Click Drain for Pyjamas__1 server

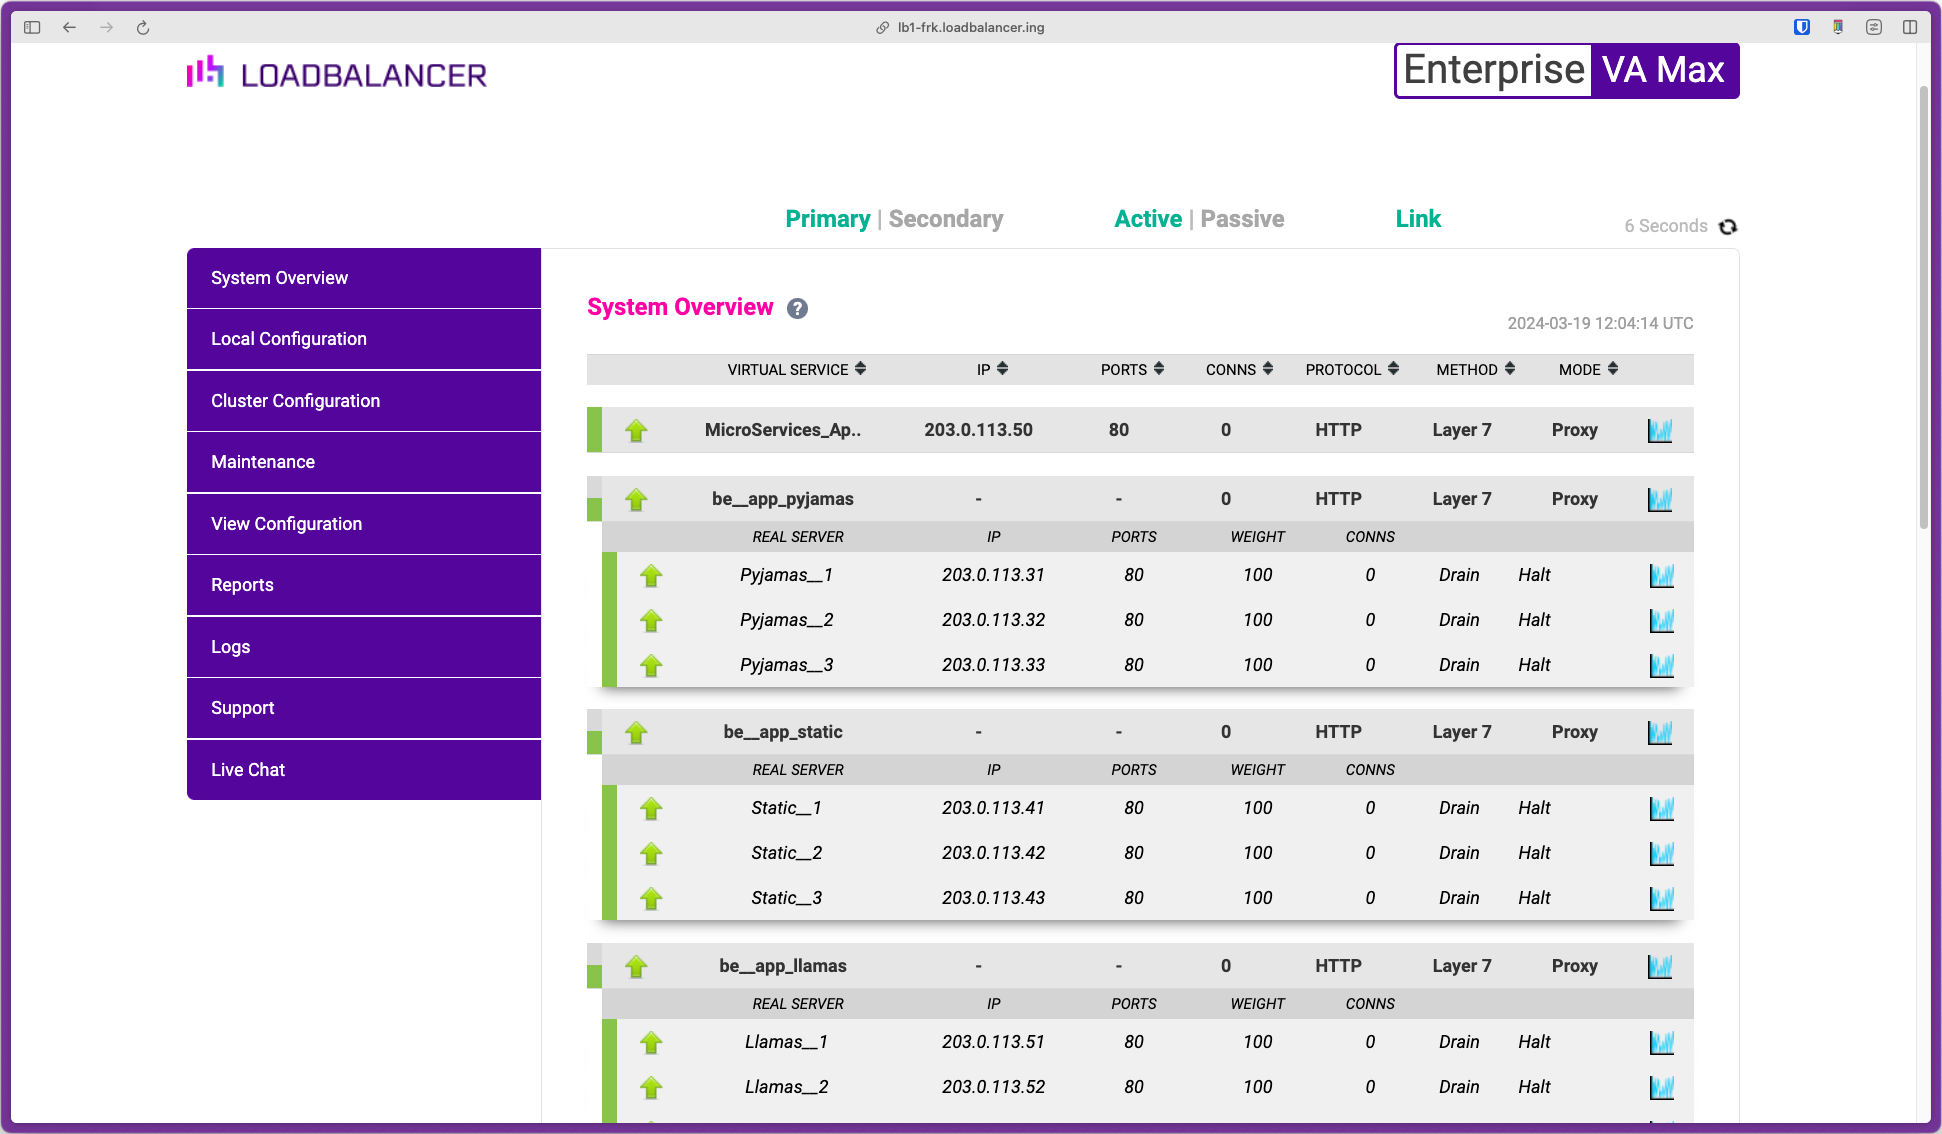(1458, 575)
